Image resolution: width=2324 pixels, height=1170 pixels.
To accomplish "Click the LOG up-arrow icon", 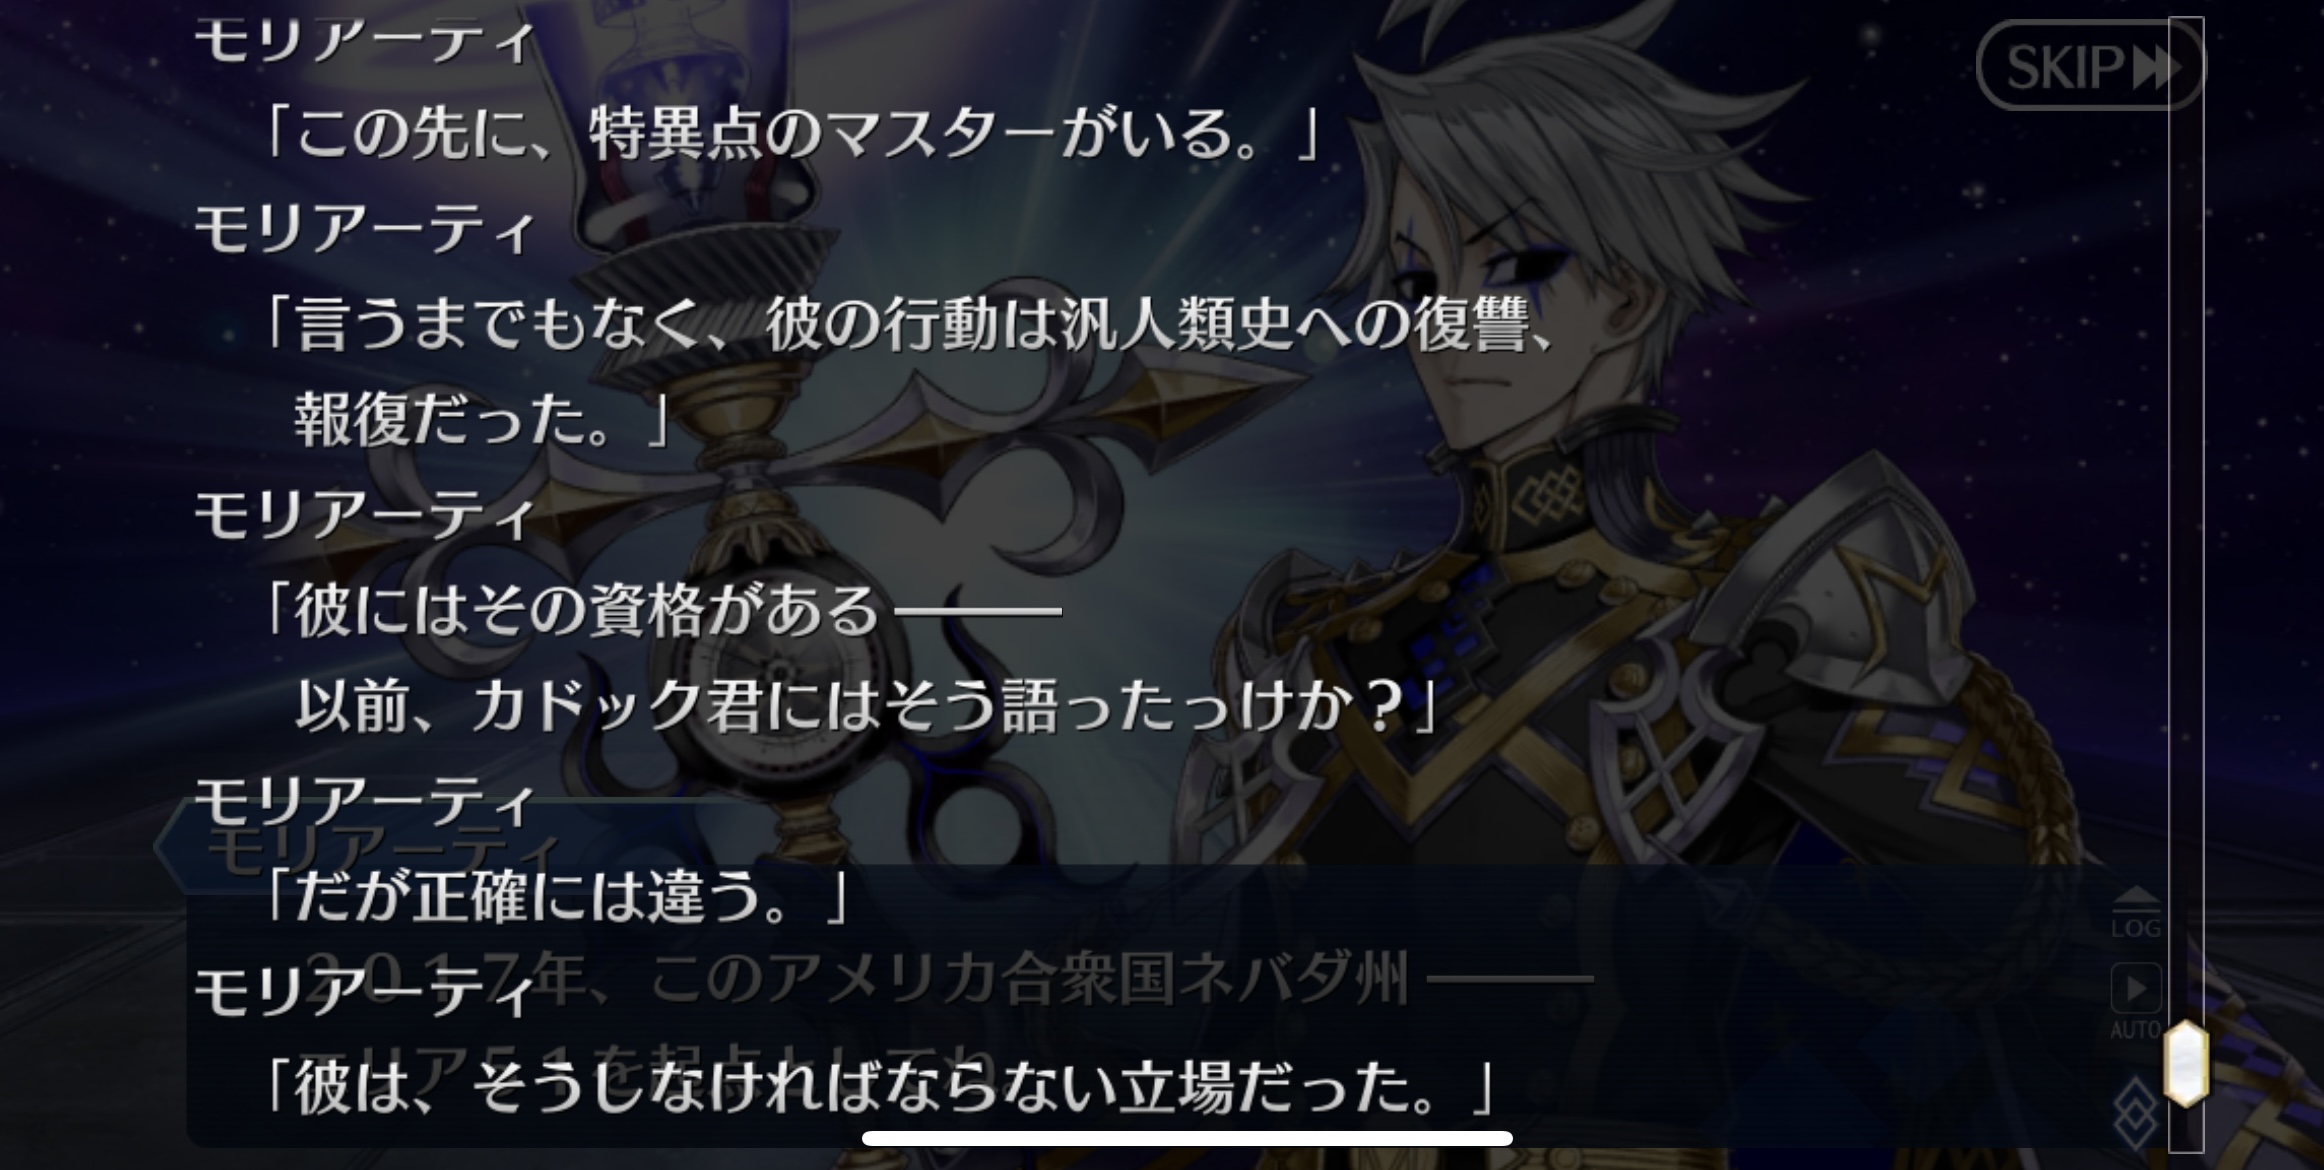I will [x=2136, y=911].
